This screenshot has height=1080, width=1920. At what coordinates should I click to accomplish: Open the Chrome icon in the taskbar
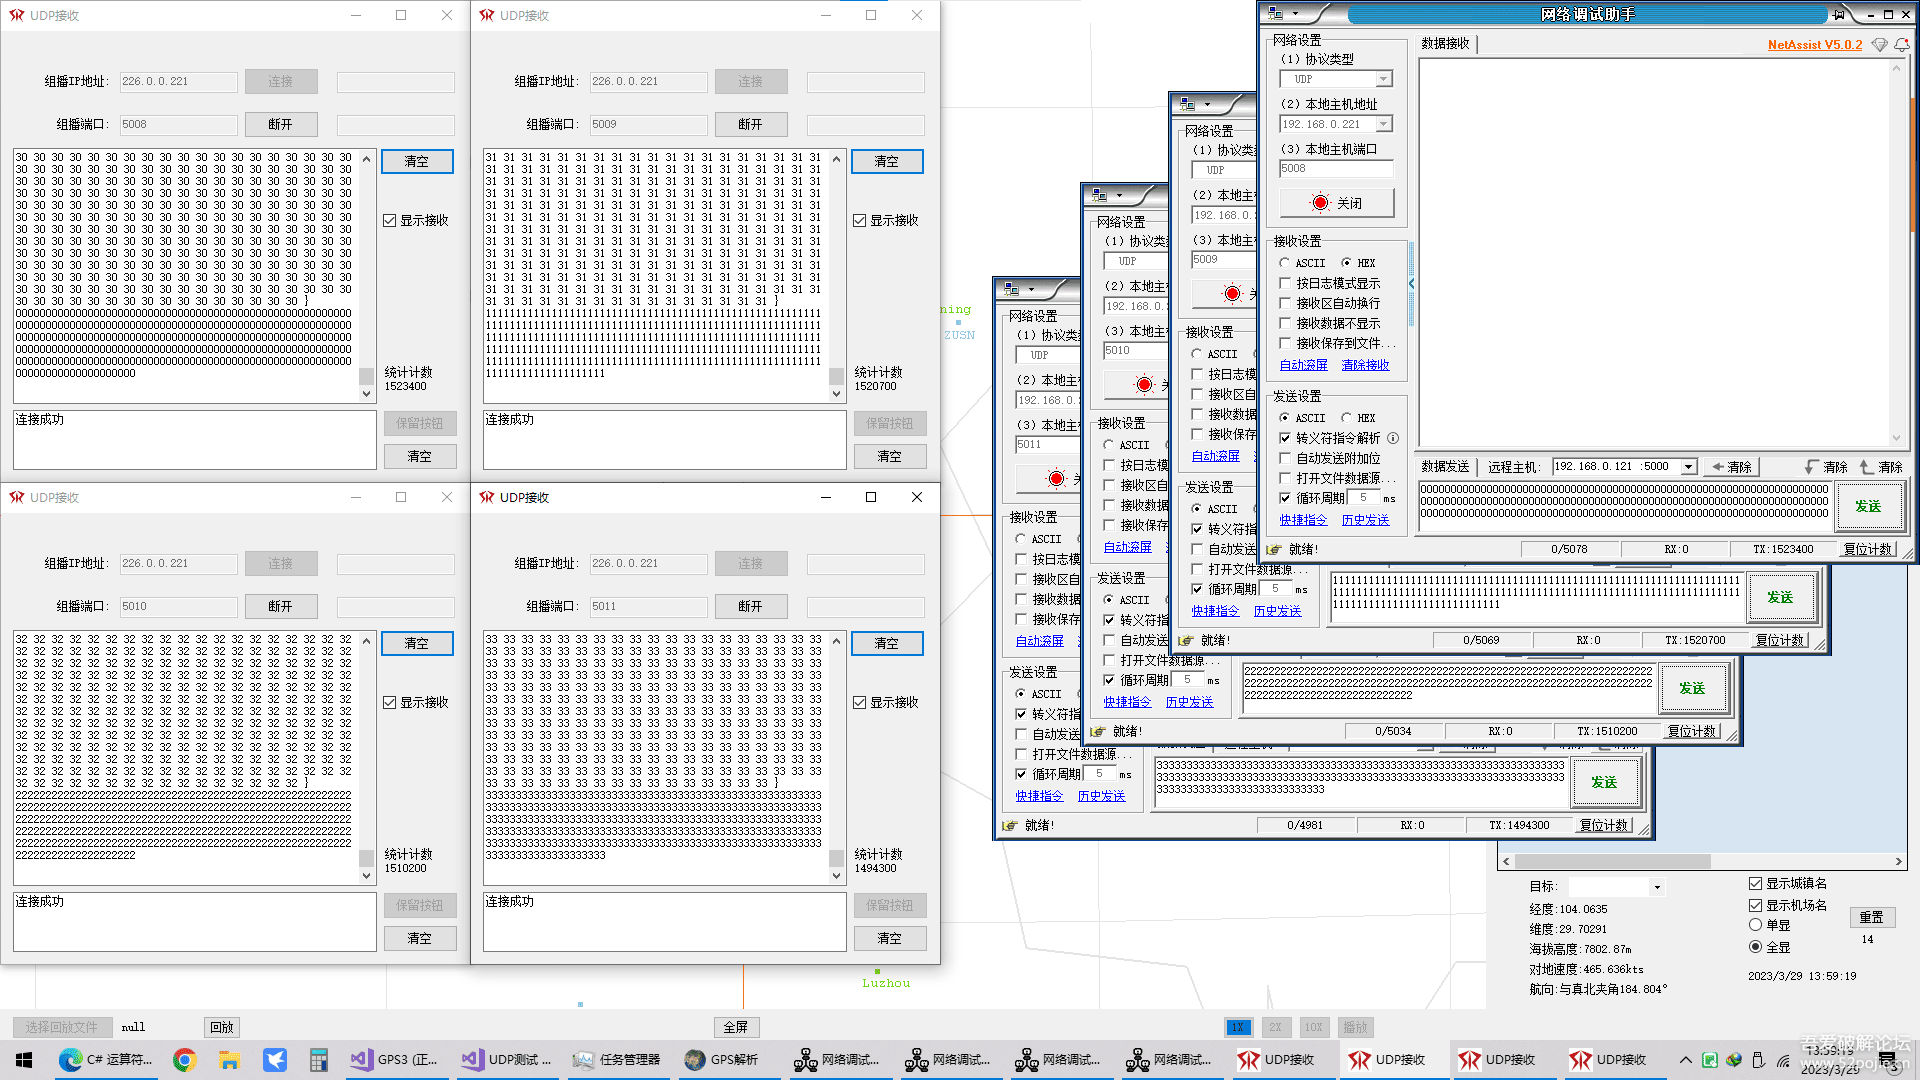tap(184, 1060)
